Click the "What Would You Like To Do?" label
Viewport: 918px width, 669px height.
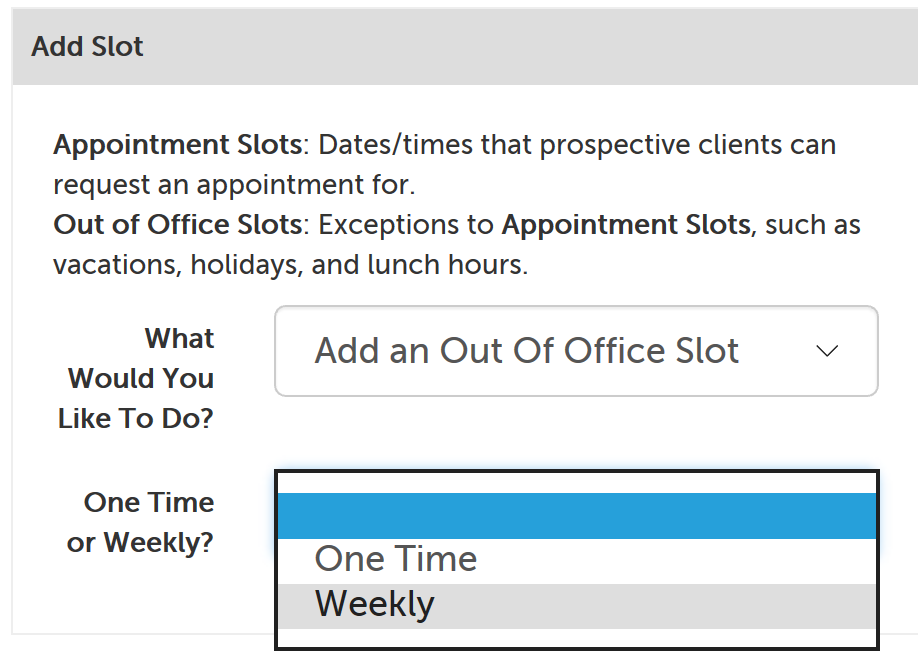click(x=137, y=378)
